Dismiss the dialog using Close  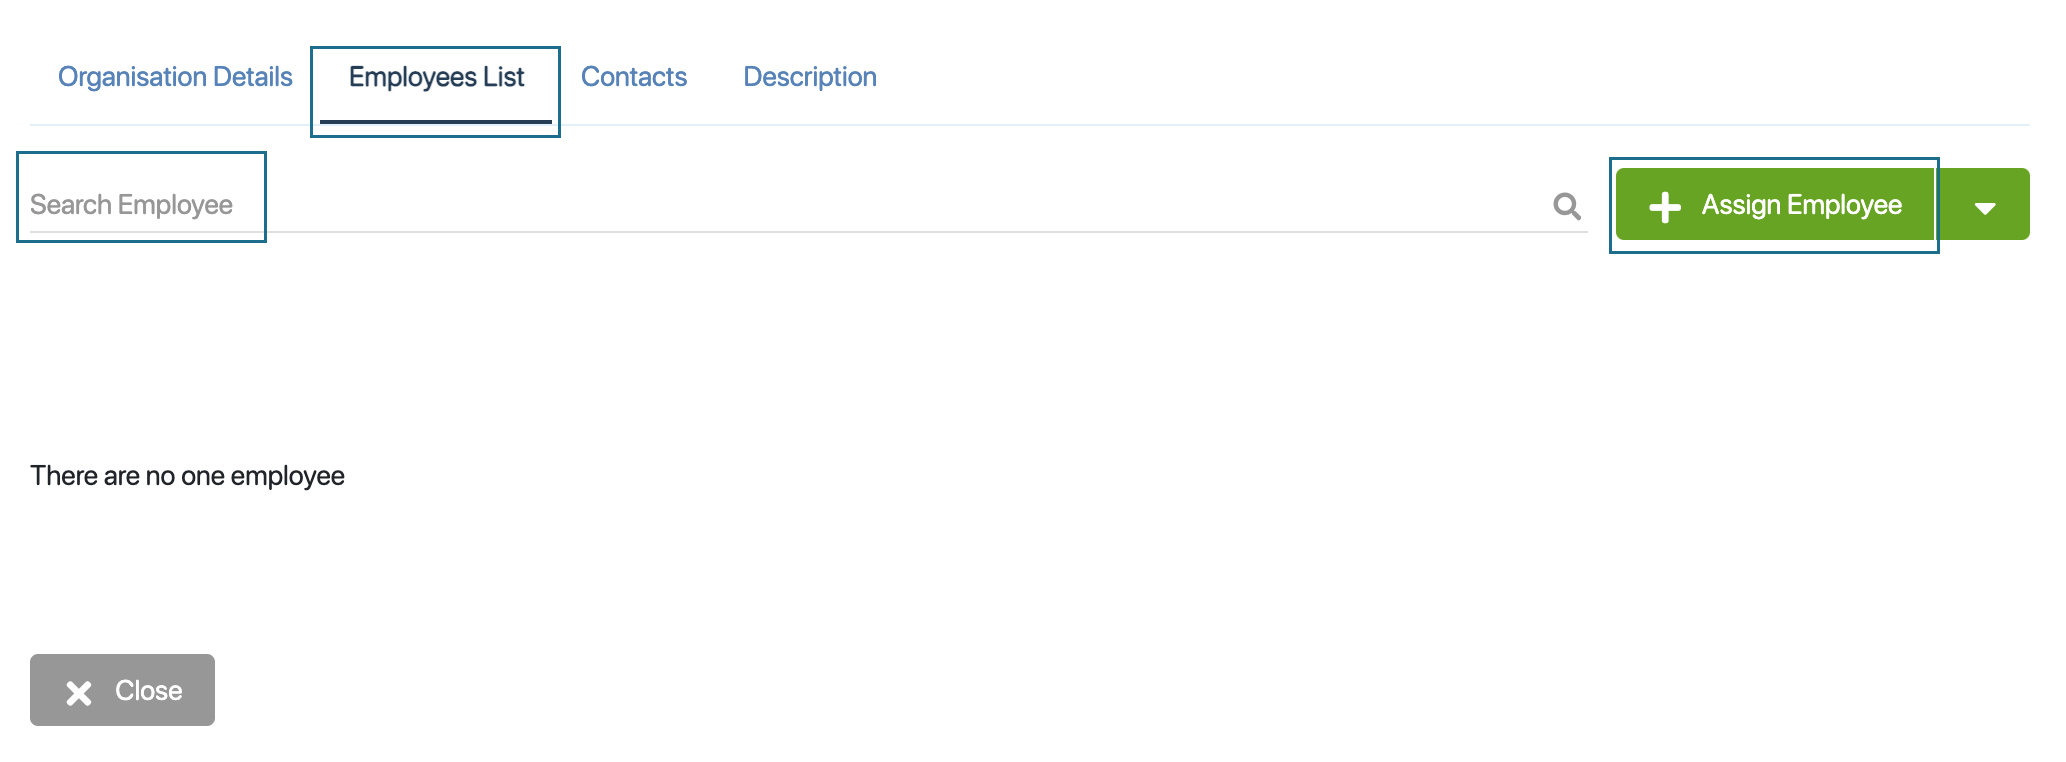click(122, 690)
